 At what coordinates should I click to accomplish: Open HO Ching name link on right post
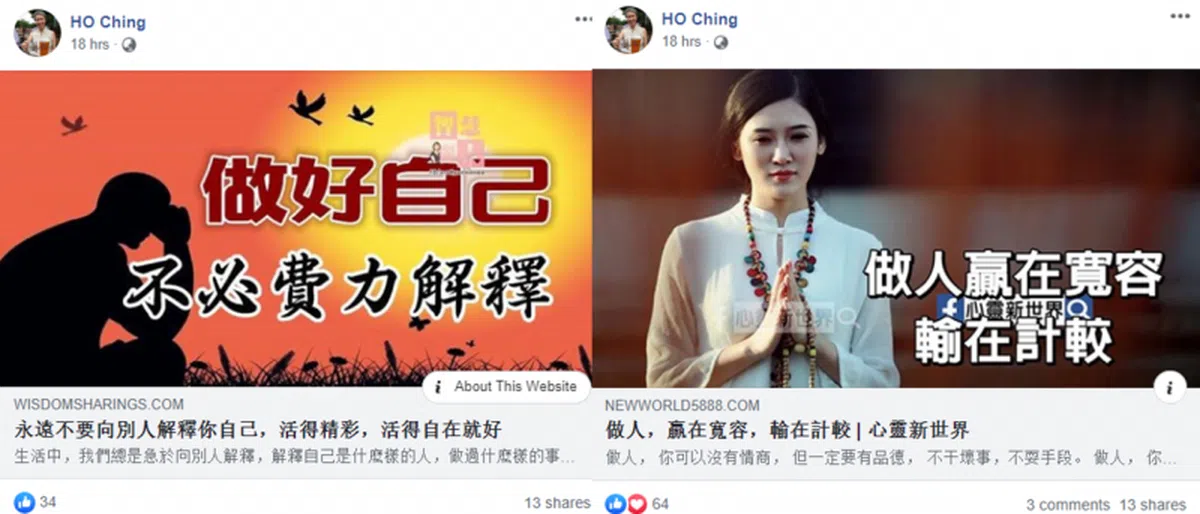pyautogui.click(x=700, y=20)
